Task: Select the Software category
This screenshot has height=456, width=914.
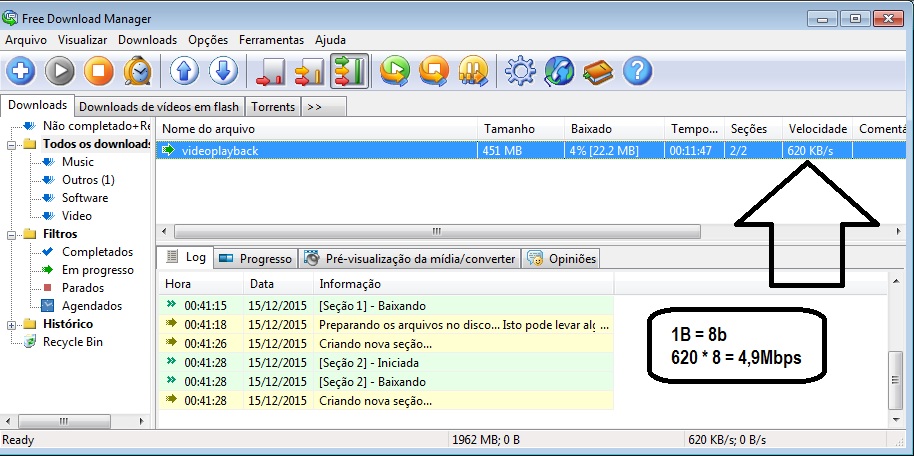Action: point(85,198)
